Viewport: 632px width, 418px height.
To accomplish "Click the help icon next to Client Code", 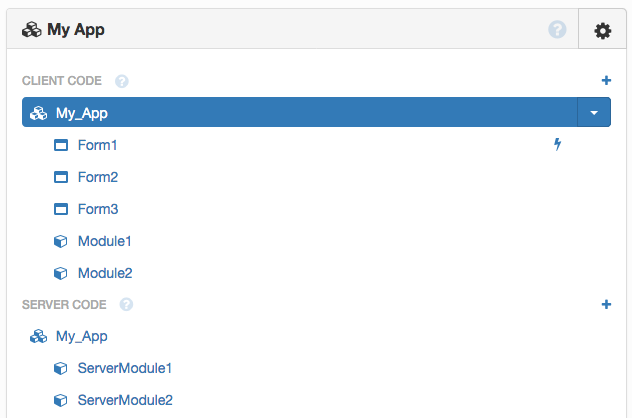I will [122, 81].
